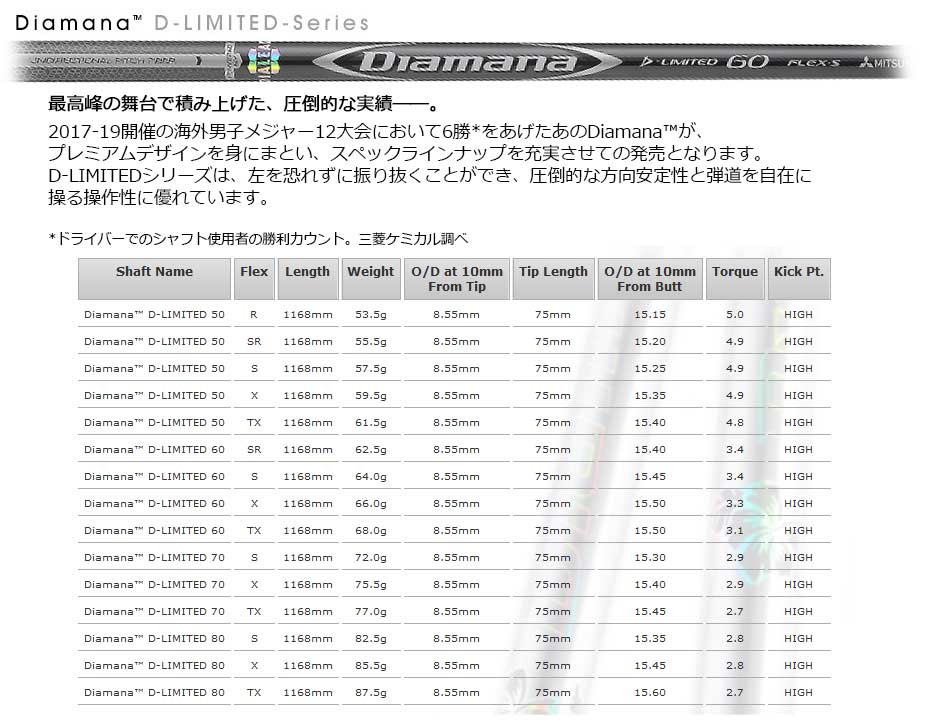Image resolution: width=925 pixels, height=725 pixels.
Task: Click the Flex column header
Action: (x=254, y=278)
